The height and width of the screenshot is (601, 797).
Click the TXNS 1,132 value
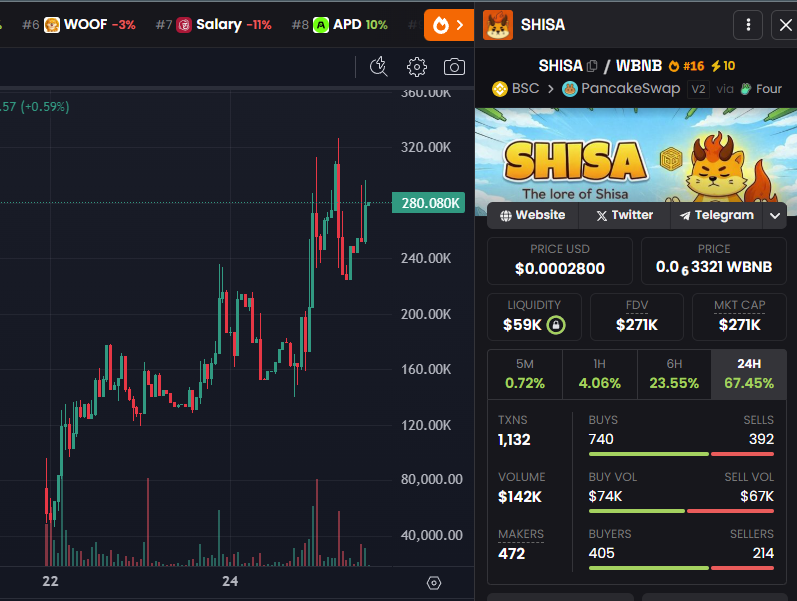[x=514, y=440]
